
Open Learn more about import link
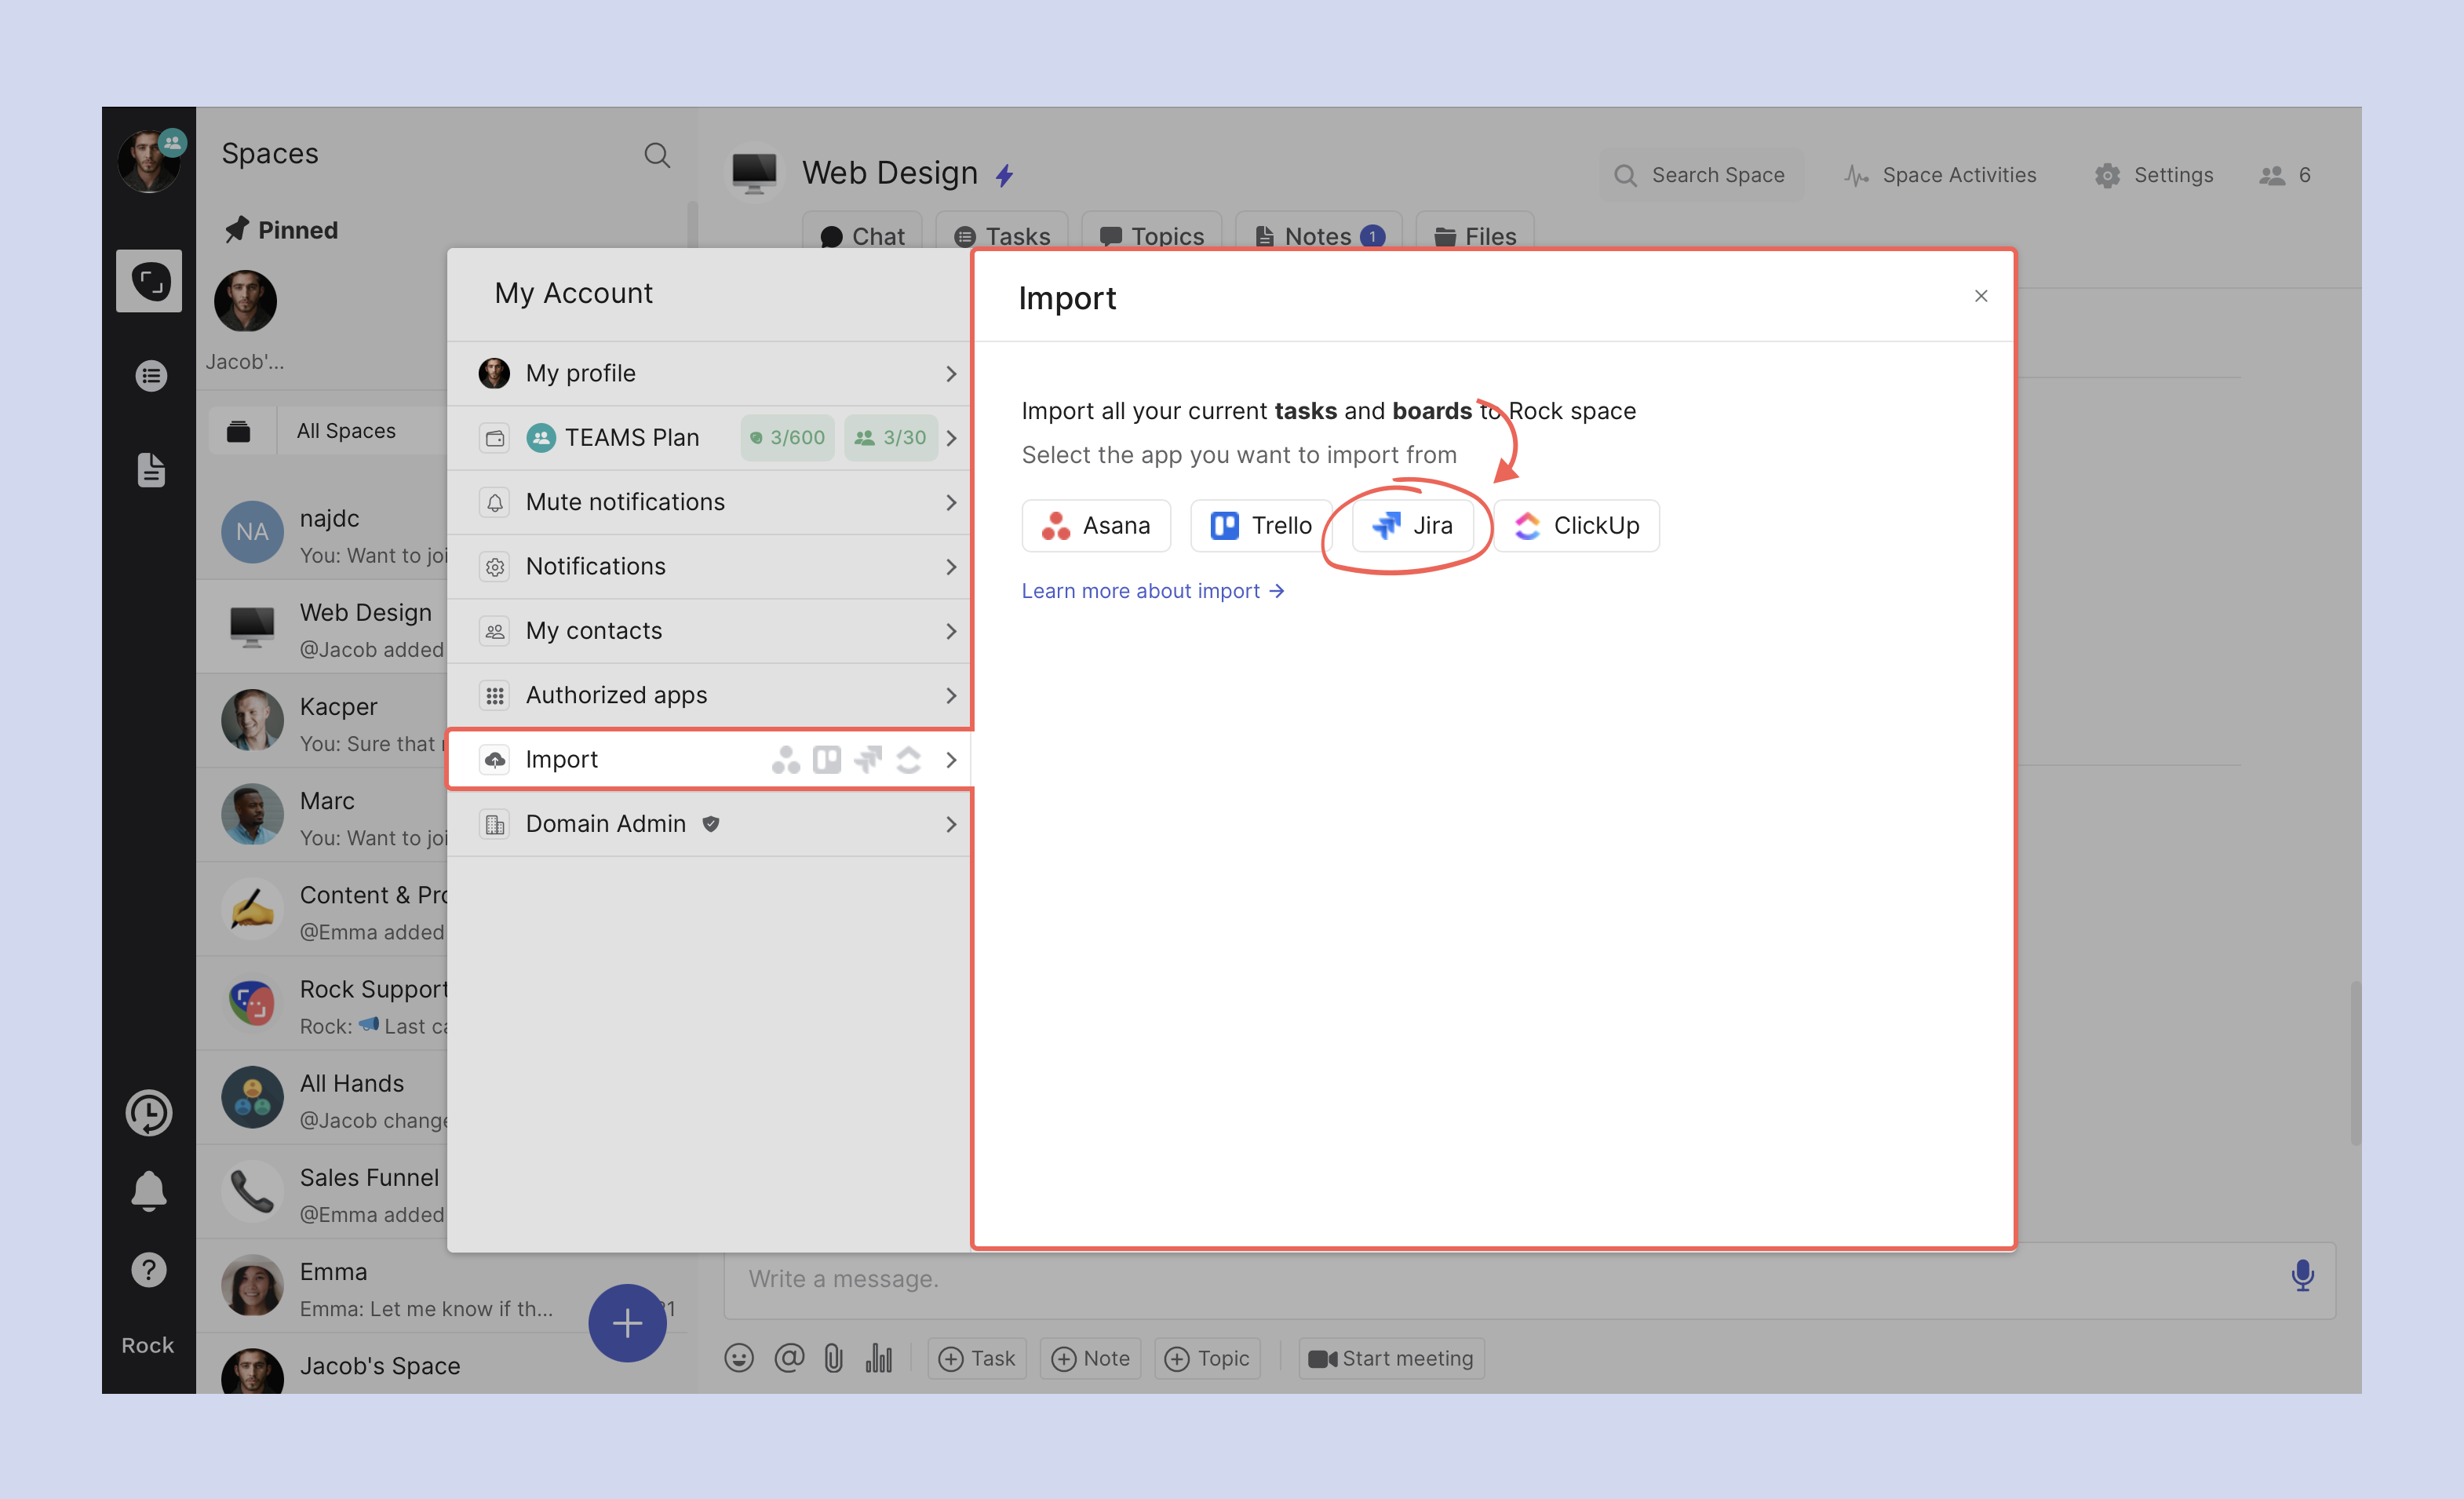pos(1152,591)
